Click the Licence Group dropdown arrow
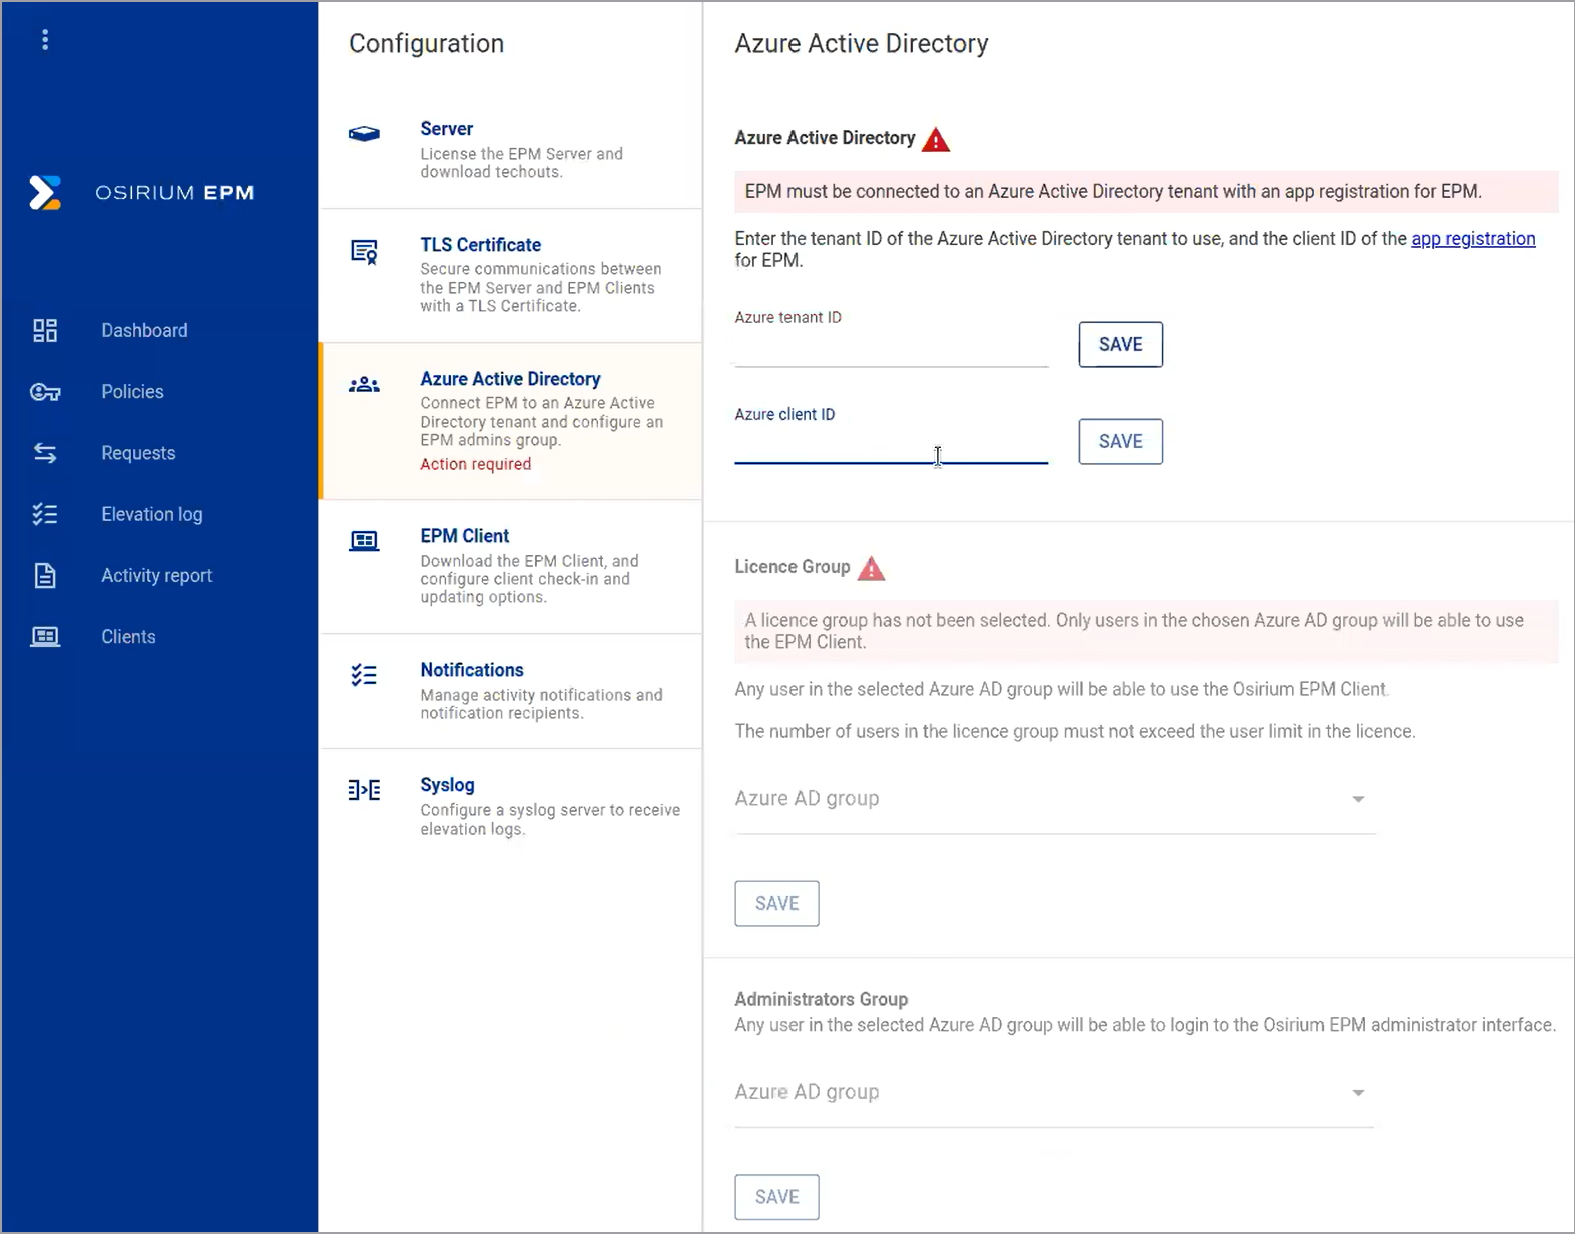1576x1234 pixels. [1358, 799]
